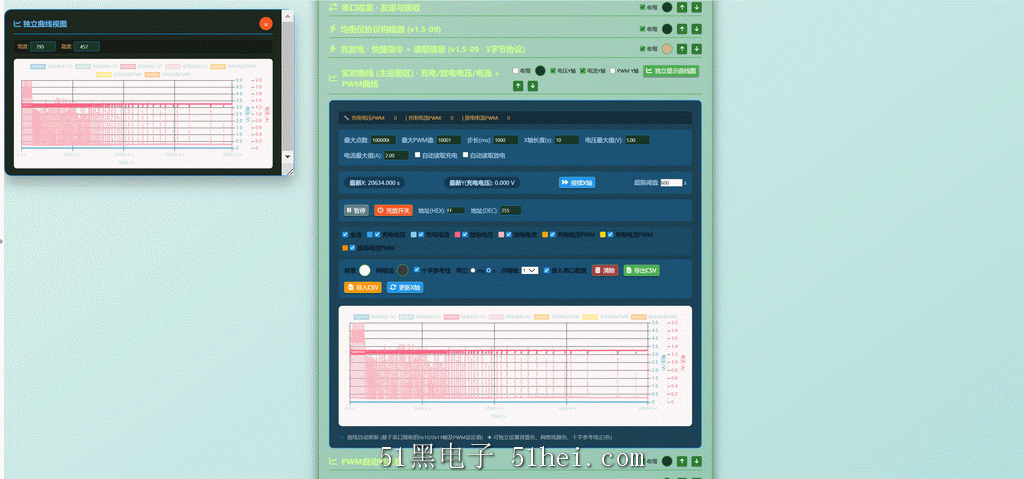The height and width of the screenshot is (479, 1024).
Task: Click the 接续X轴 button
Action: [x=577, y=183]
